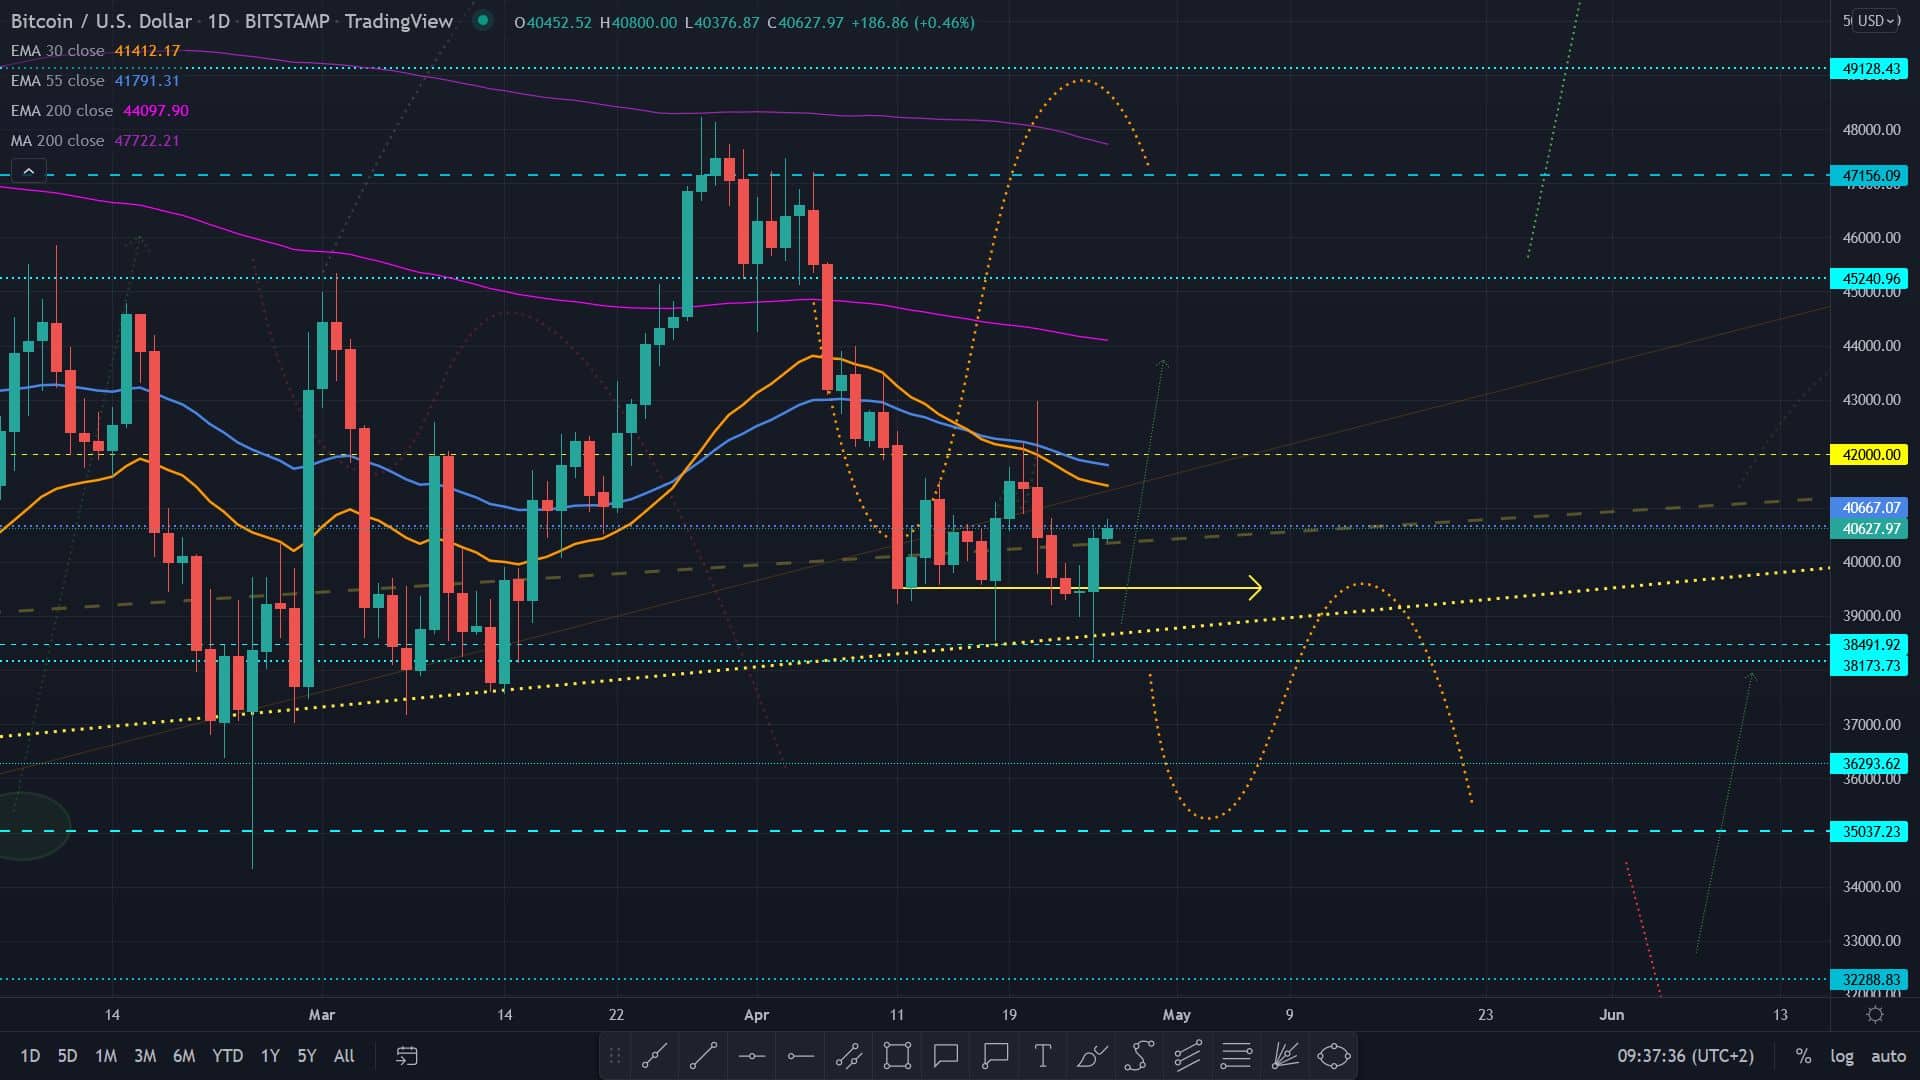Image resolution: width=1920 pixels, height=1080 pixels.
Task: Open chart settings gear icon
Action: point(1875,1015)
